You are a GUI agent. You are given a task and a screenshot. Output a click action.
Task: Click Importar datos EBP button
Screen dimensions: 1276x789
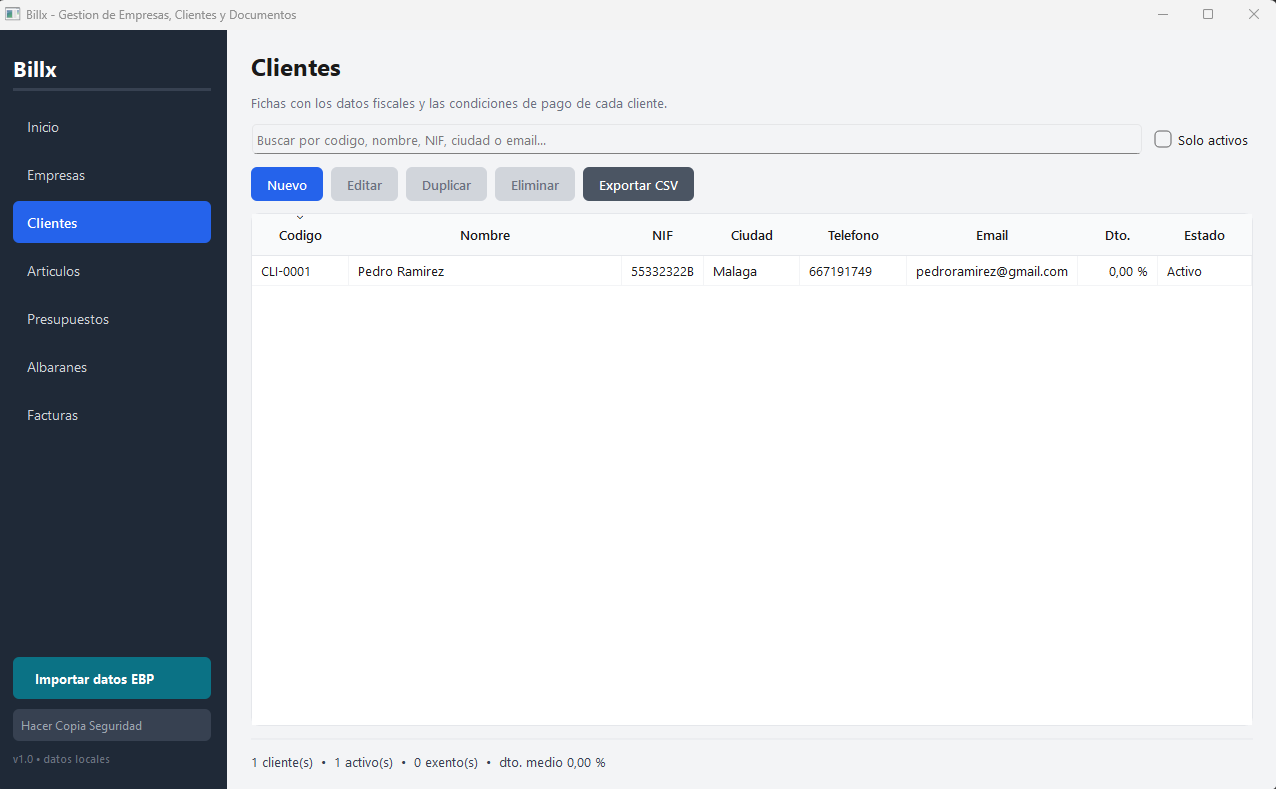click(112, 678)
